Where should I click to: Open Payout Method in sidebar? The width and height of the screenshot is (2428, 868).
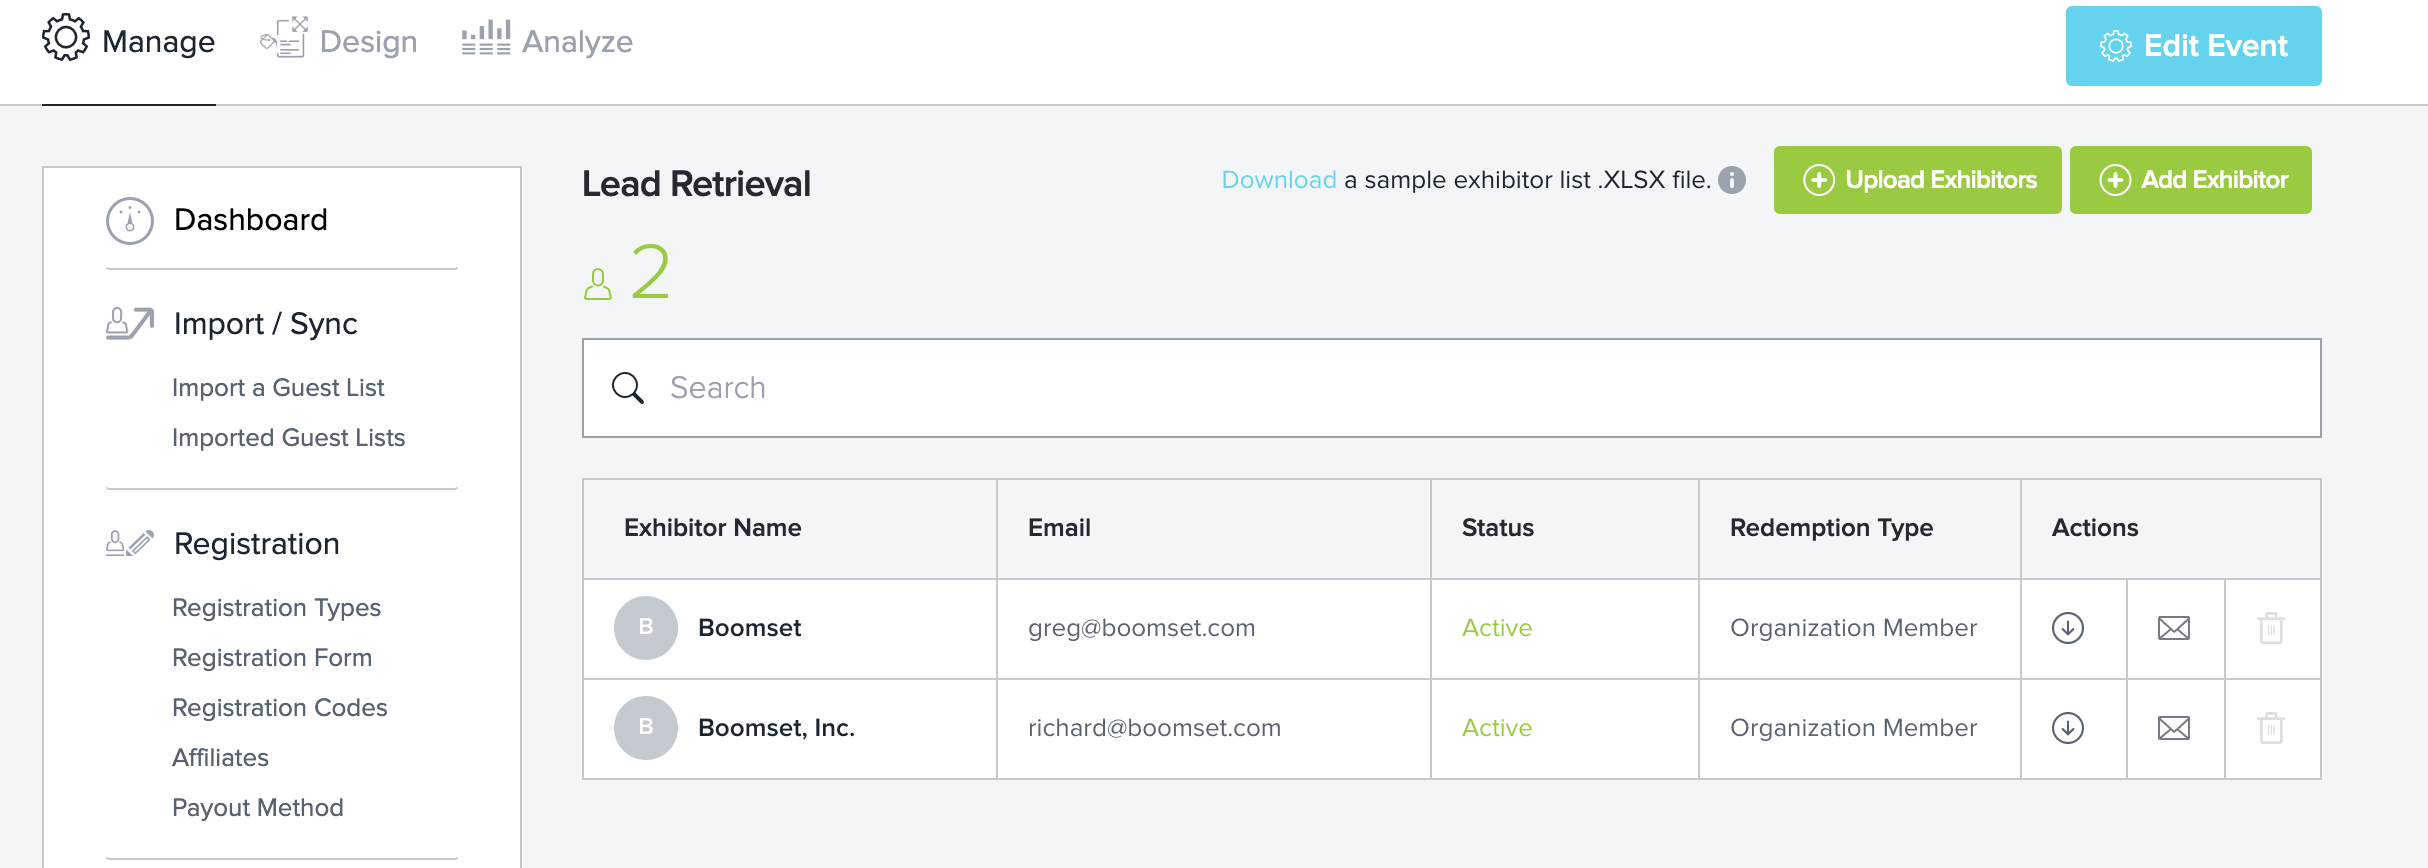point(257,808)
